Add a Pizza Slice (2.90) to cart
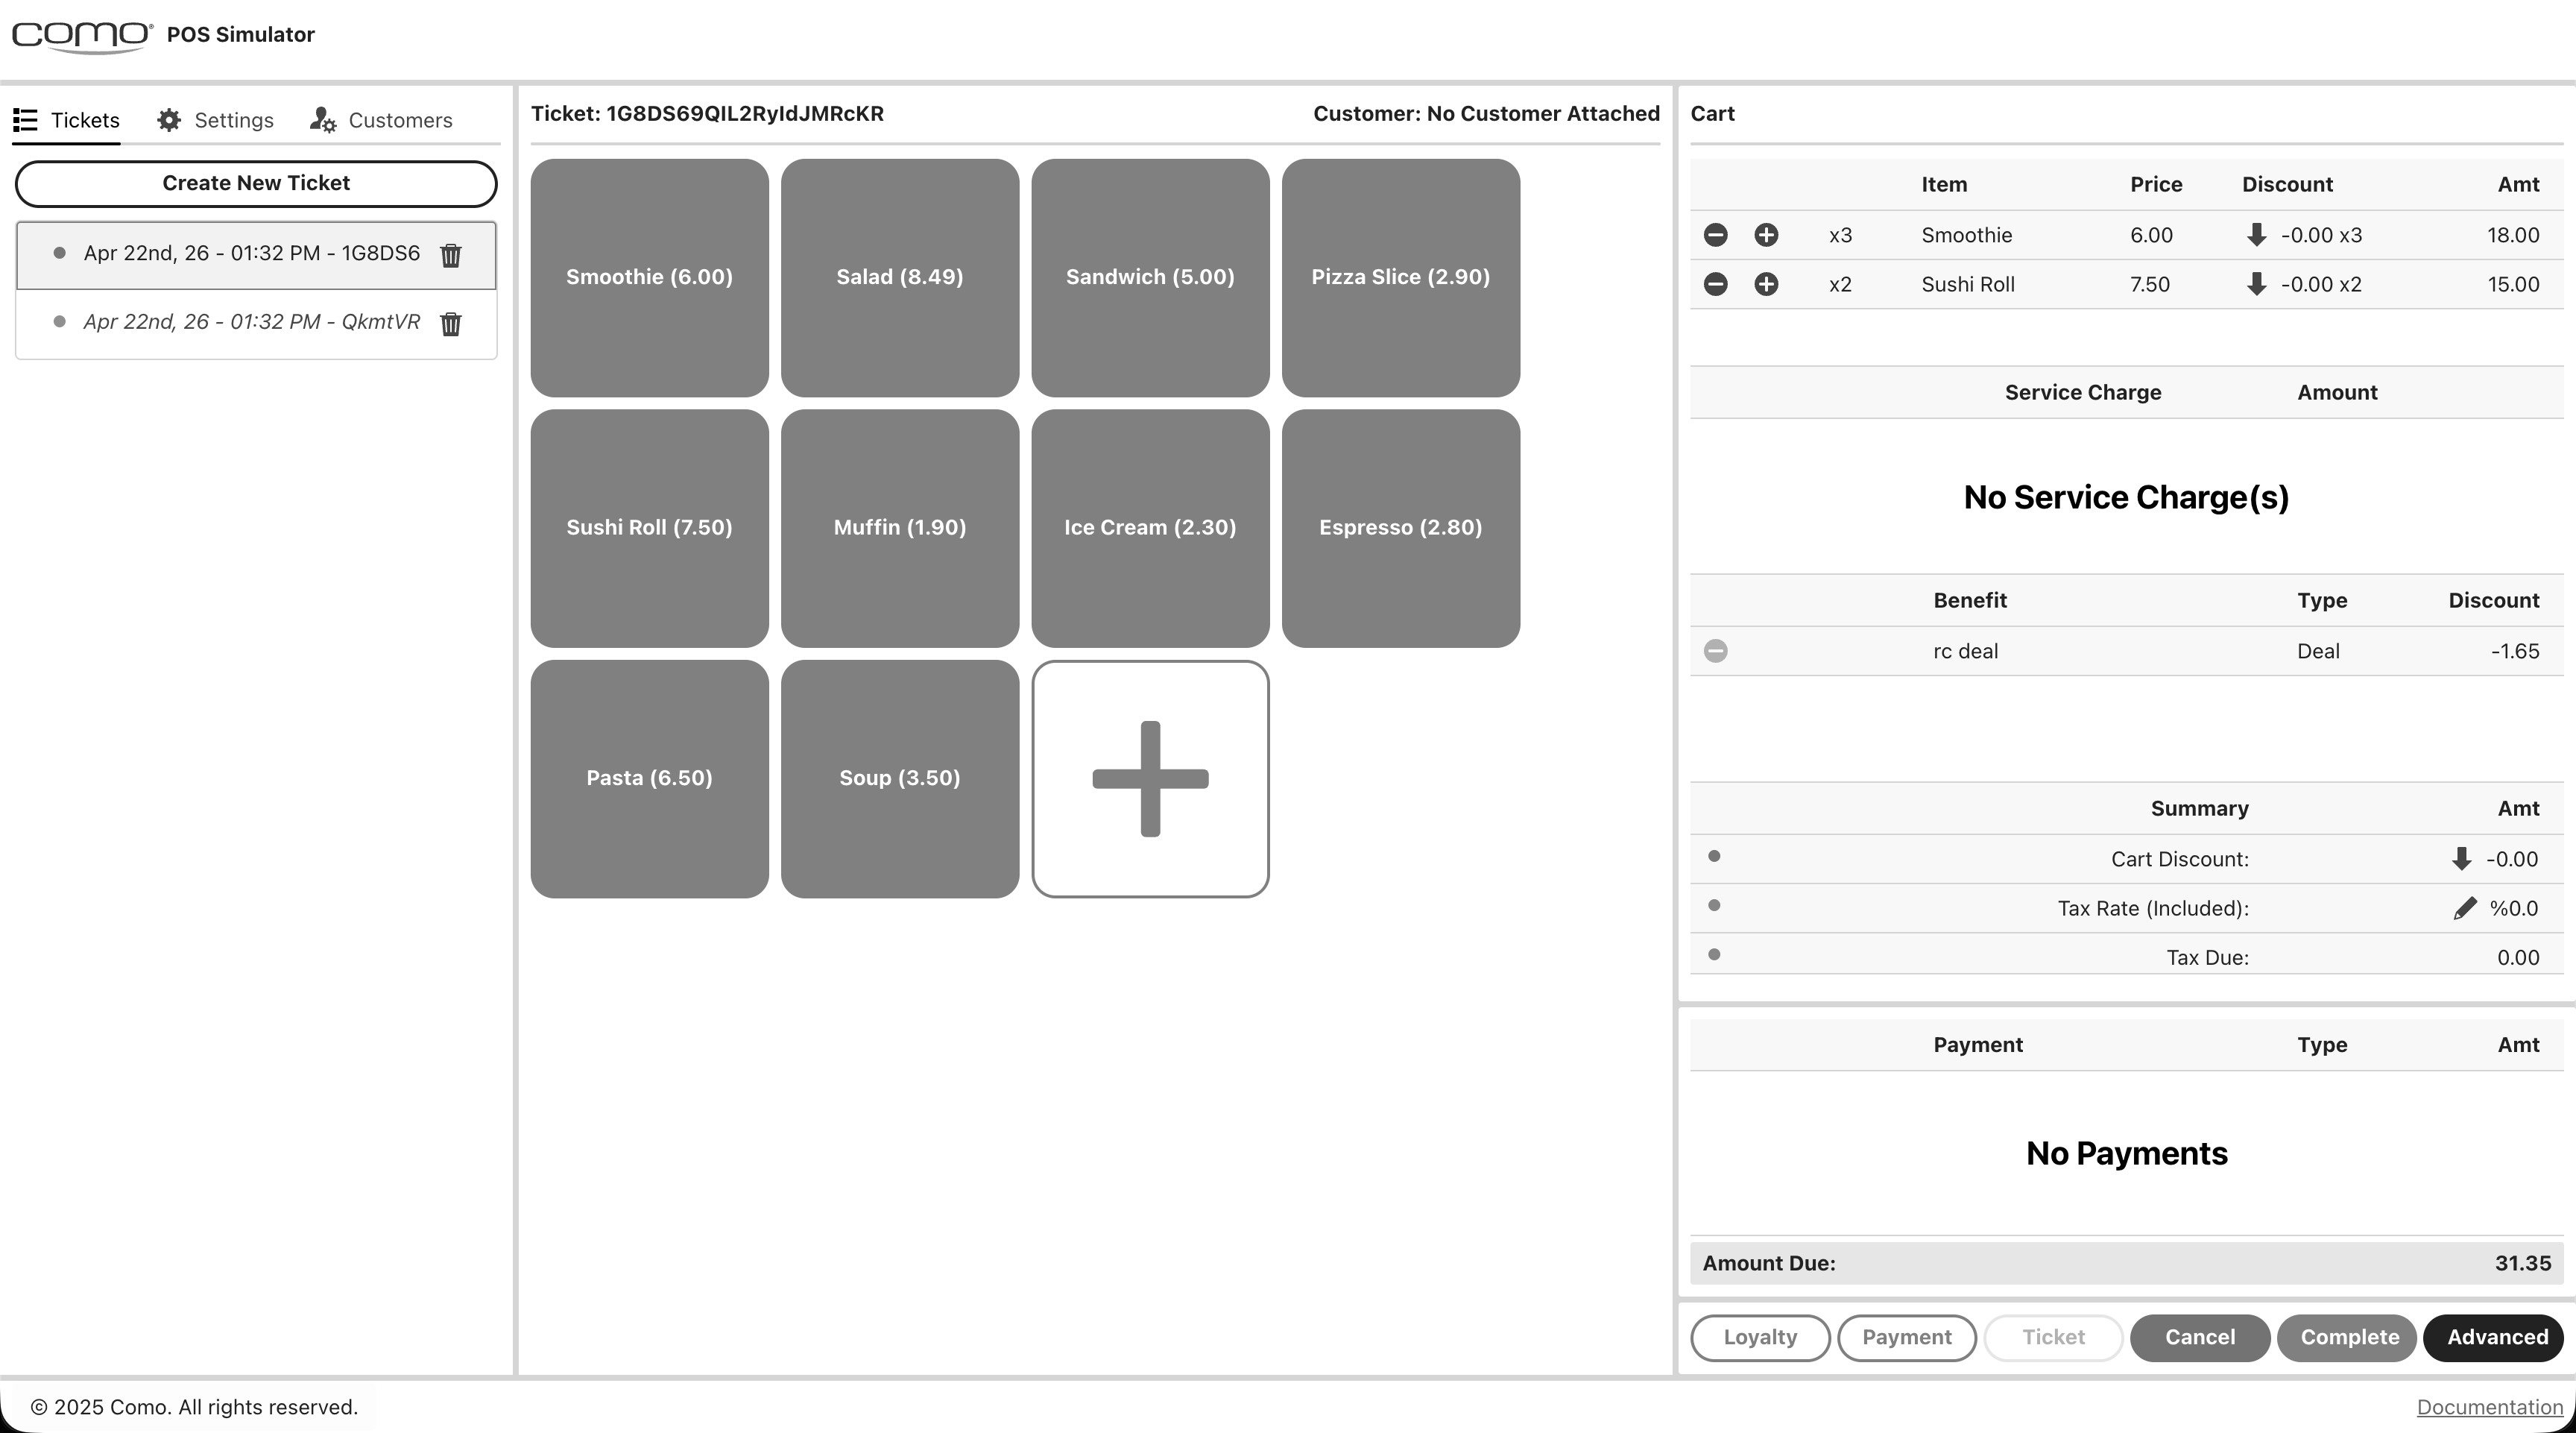 coord(1401,278)
